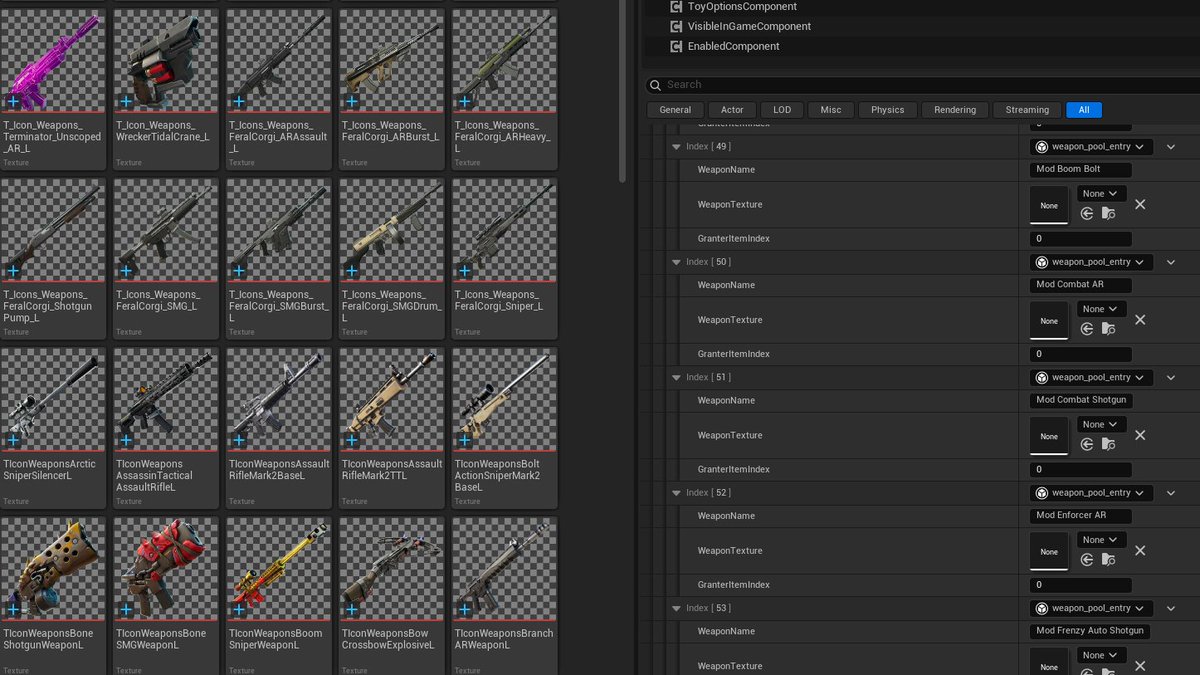1200x675 pixels.
Task: Select TIconWeaponsBoomSniperWeaponL texture
Action: [278, 596]
